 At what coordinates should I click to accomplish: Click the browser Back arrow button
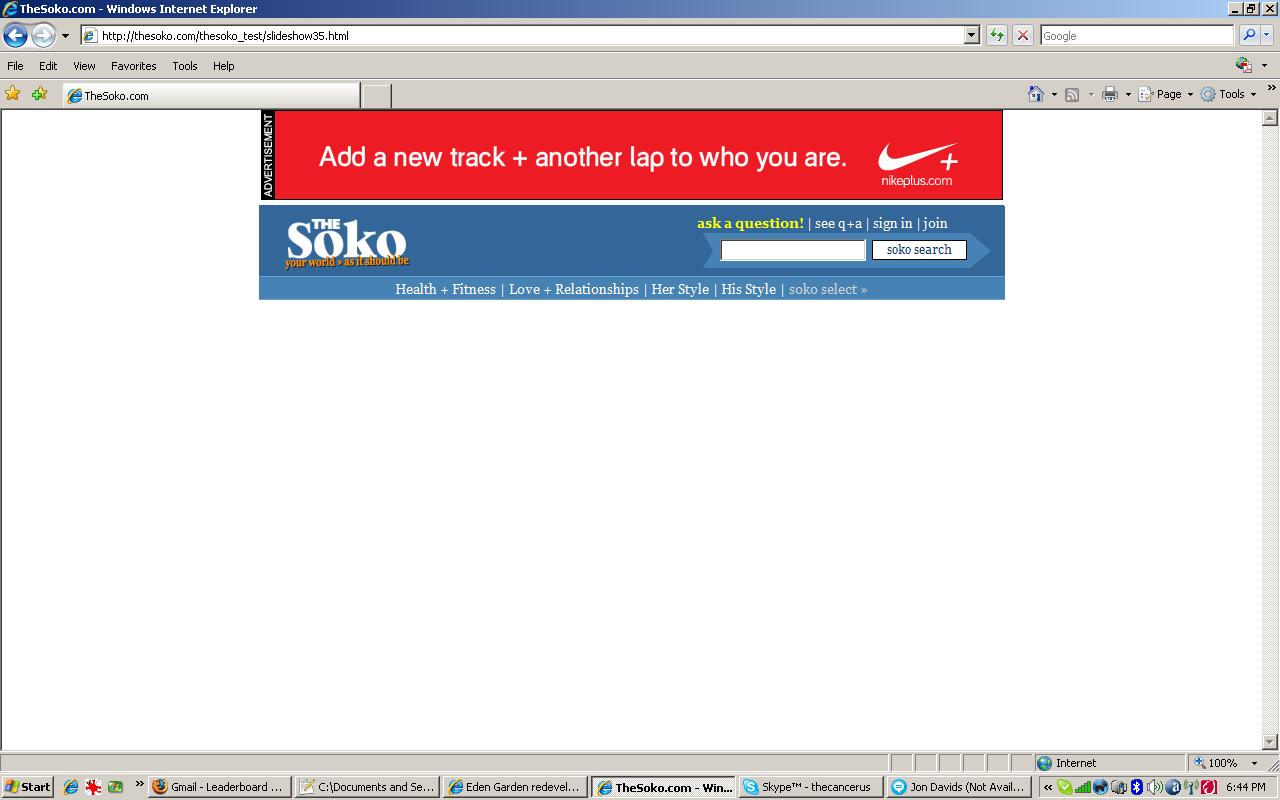[x=15, y=36]
